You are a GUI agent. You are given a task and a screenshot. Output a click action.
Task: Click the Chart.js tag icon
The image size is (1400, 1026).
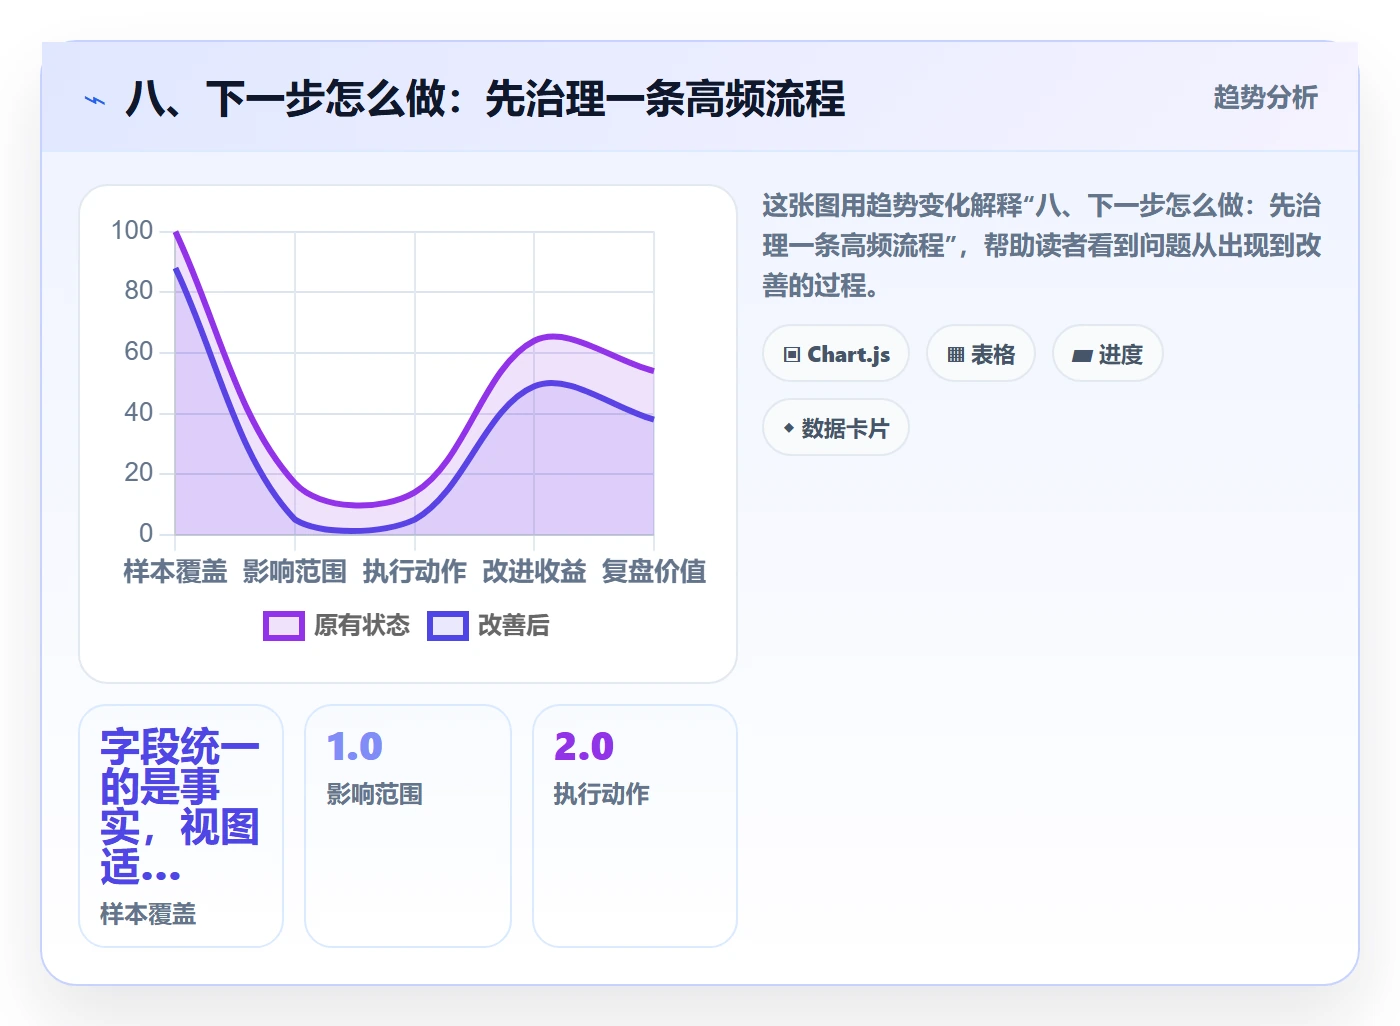pos(792,355)
